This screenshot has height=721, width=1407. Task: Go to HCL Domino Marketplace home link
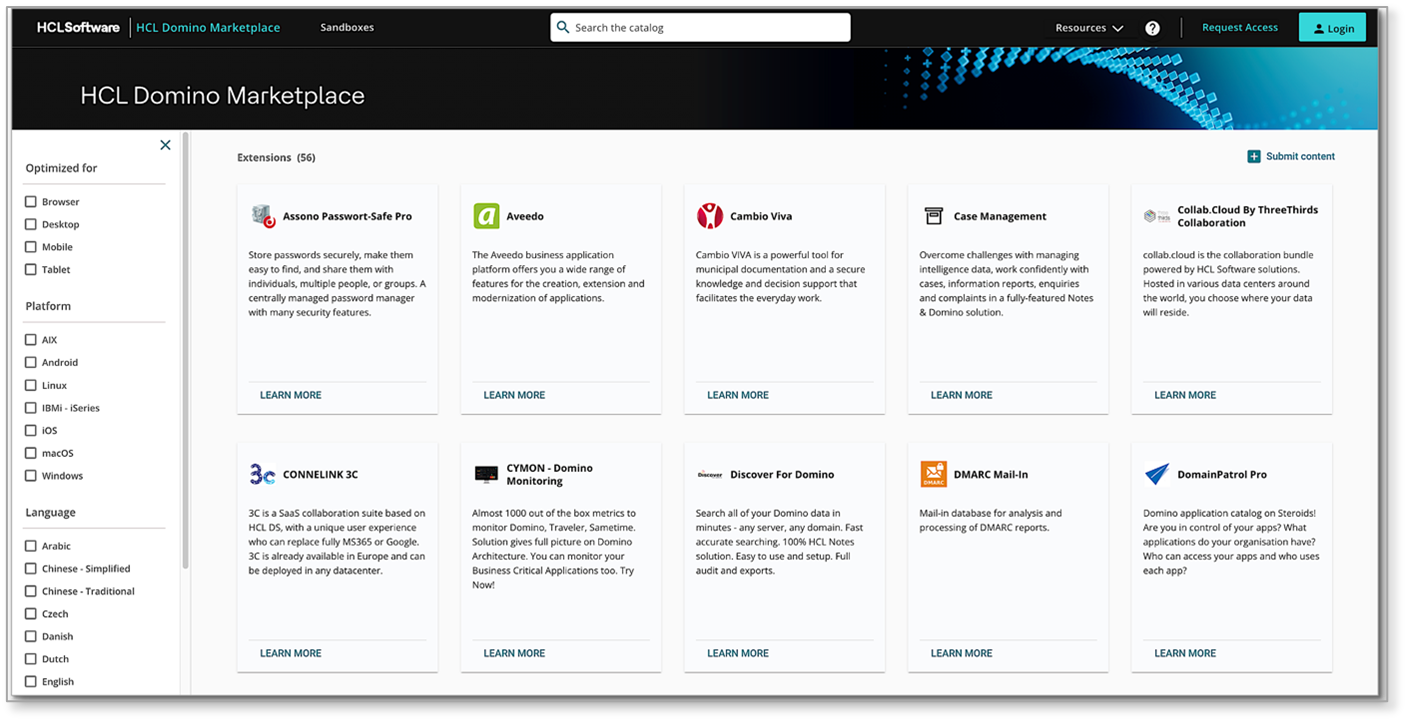click(208, 28)
